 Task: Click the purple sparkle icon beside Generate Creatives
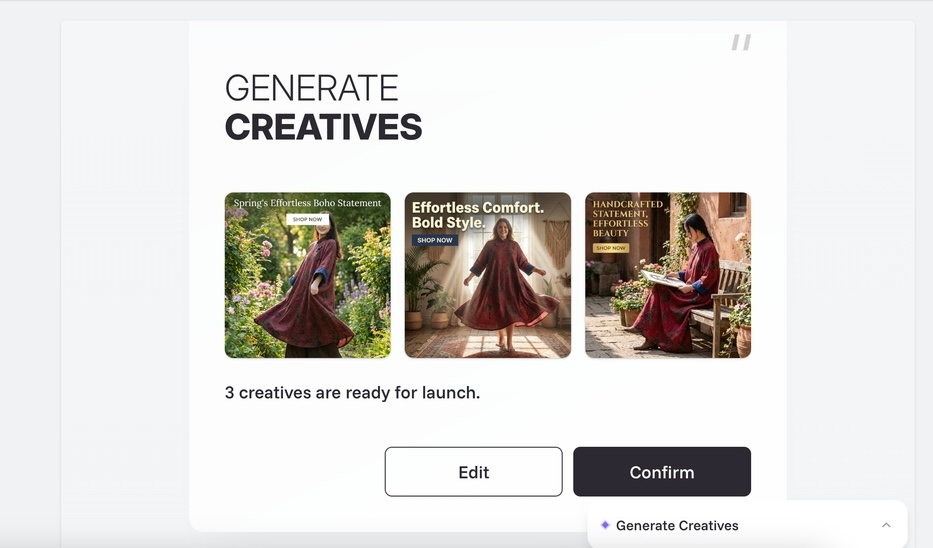605,525
